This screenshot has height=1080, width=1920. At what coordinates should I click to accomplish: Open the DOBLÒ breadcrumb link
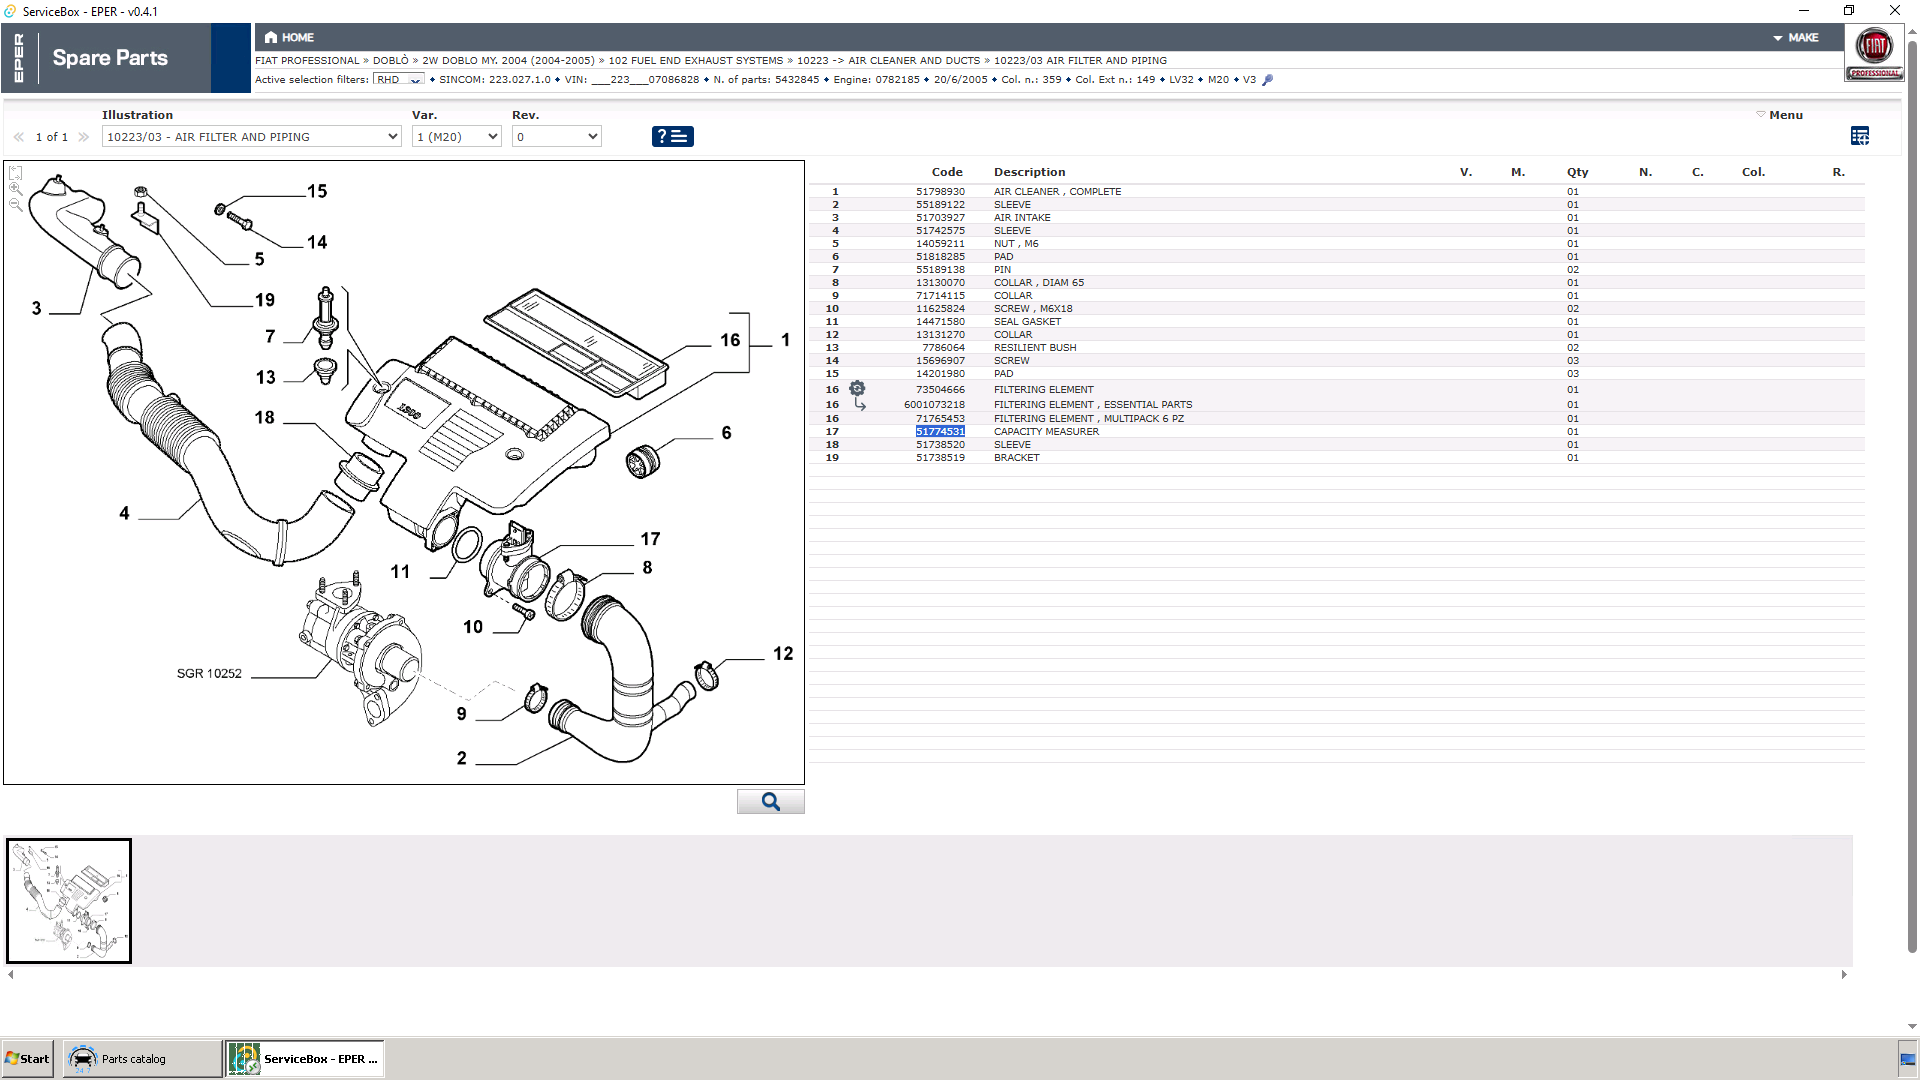391,61
